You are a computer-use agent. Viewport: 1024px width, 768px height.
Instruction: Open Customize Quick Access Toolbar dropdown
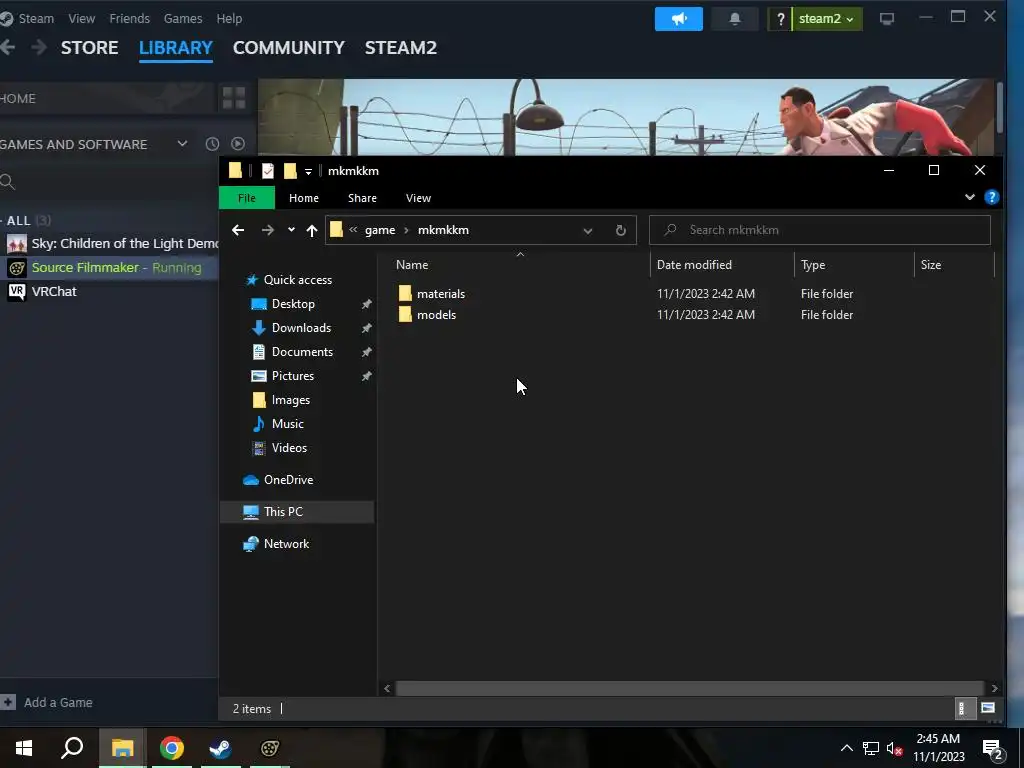coord(308,172)
